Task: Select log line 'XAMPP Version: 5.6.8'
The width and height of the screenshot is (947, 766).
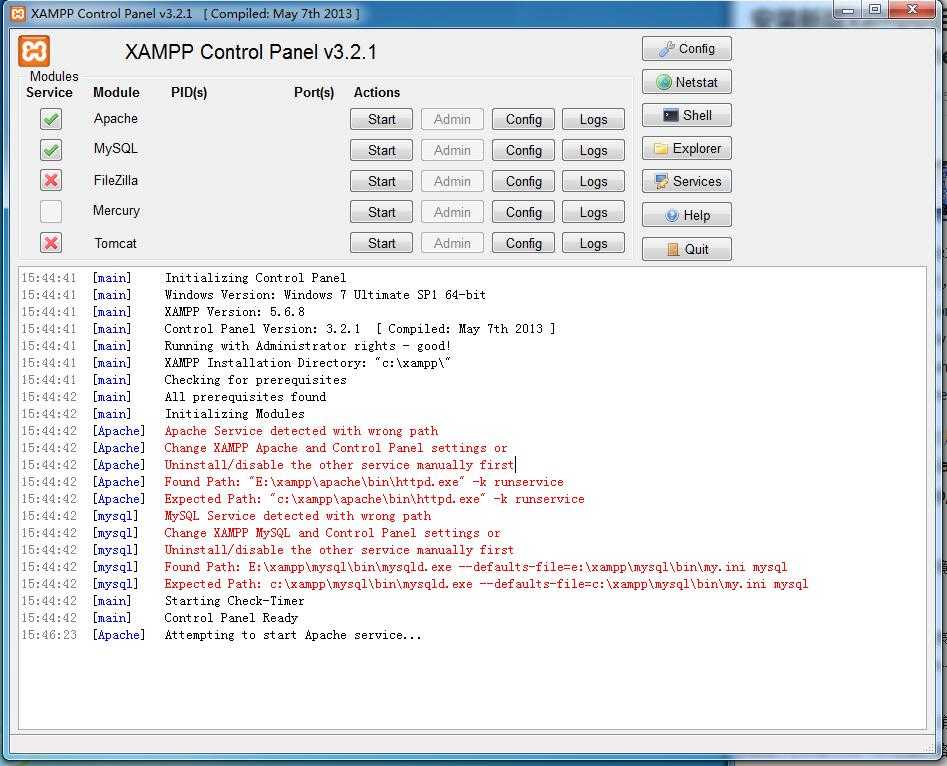Action: tap(234, 312)
